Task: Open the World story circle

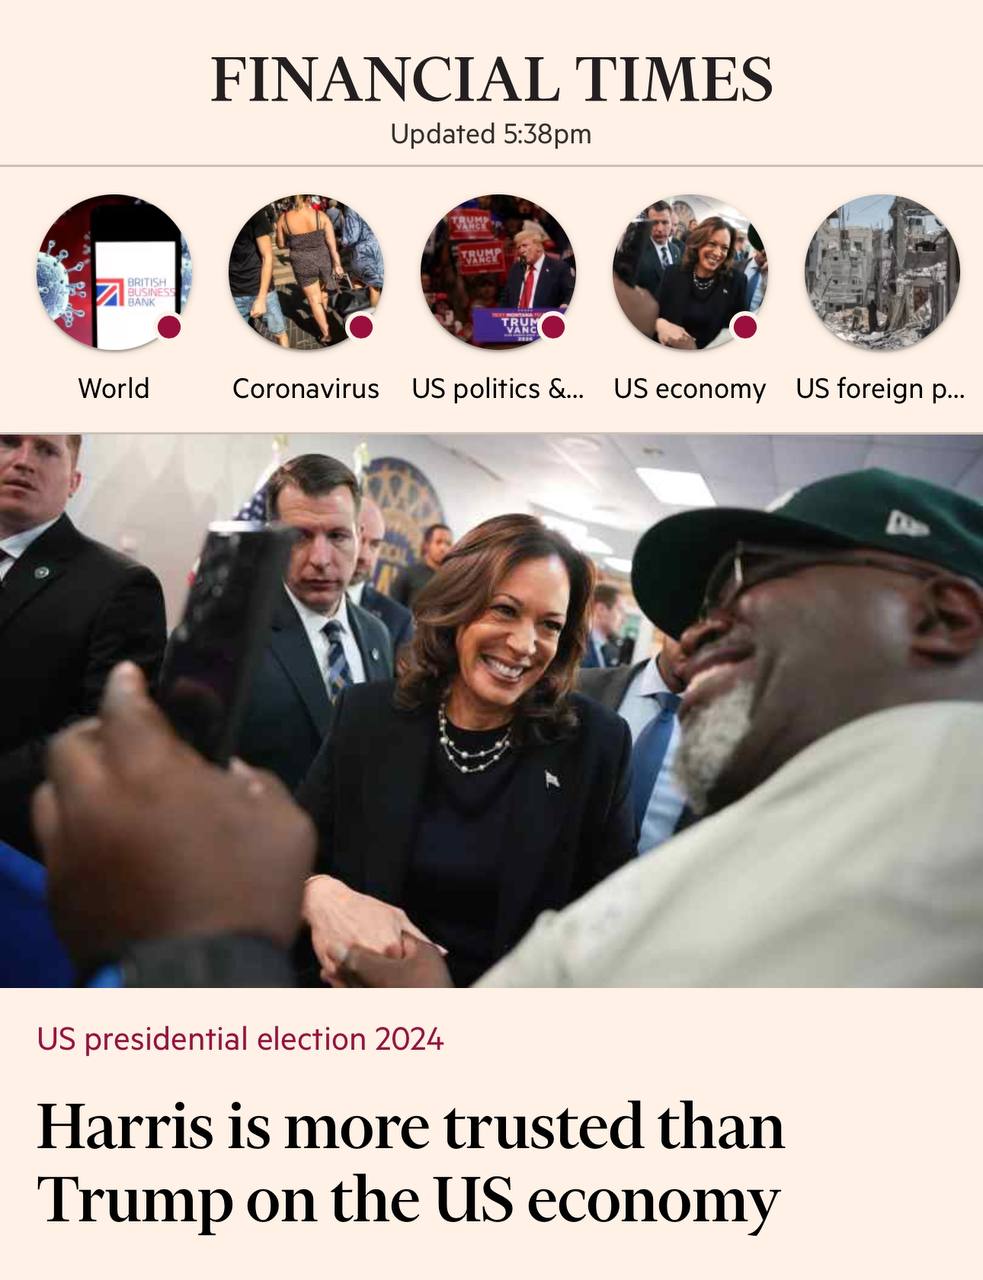Action: tap(114, 272)
